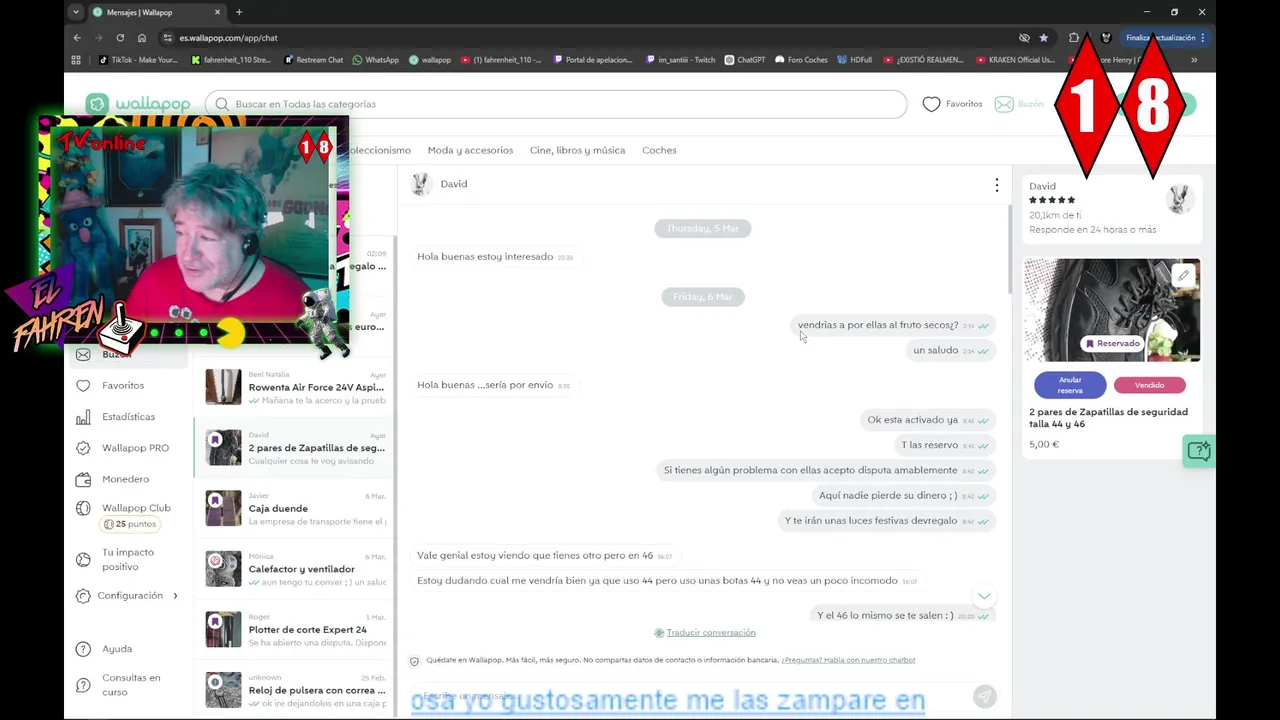This screenshot has height=720, width=1280.
Task: Jump to latest messages with down chevron
Action: click(984, 596)
